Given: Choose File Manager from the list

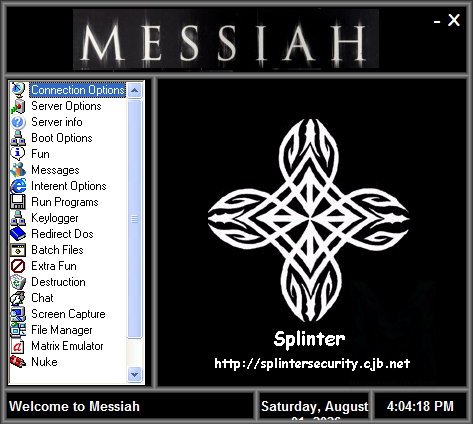Looking at the screenshot, I should (x=62, y=330).
